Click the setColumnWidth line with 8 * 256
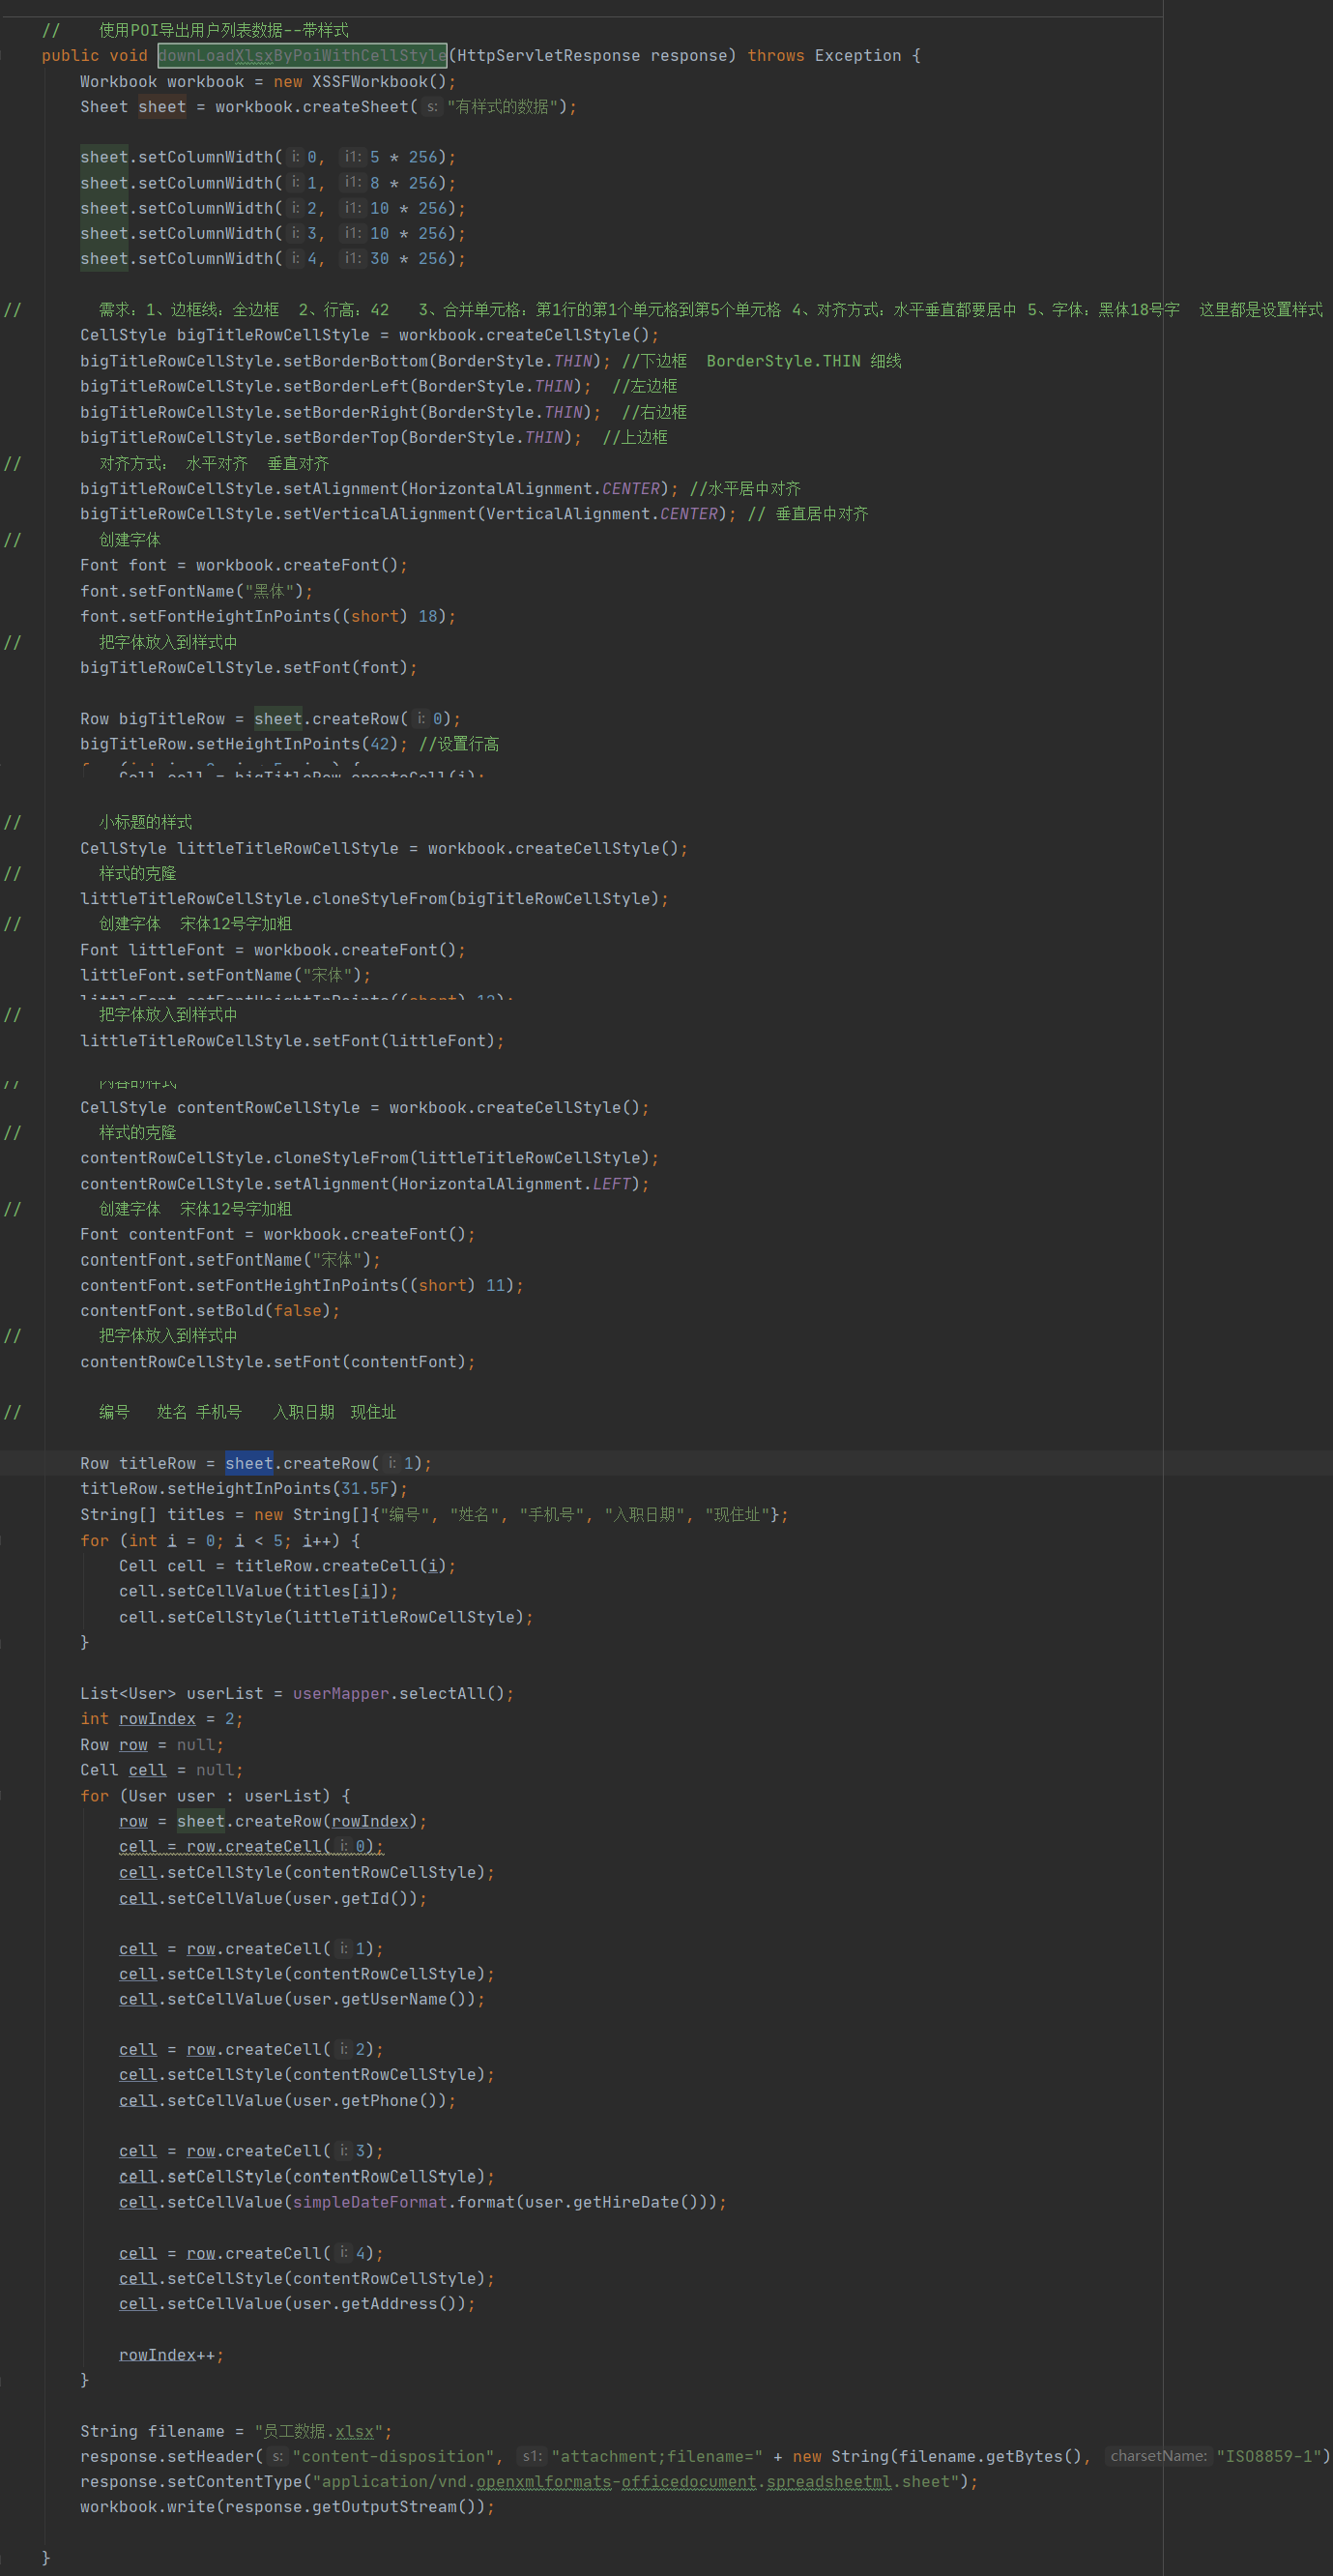Image resolution: width=1333 pixels, height=2576 pixels. tap(268, 183)
